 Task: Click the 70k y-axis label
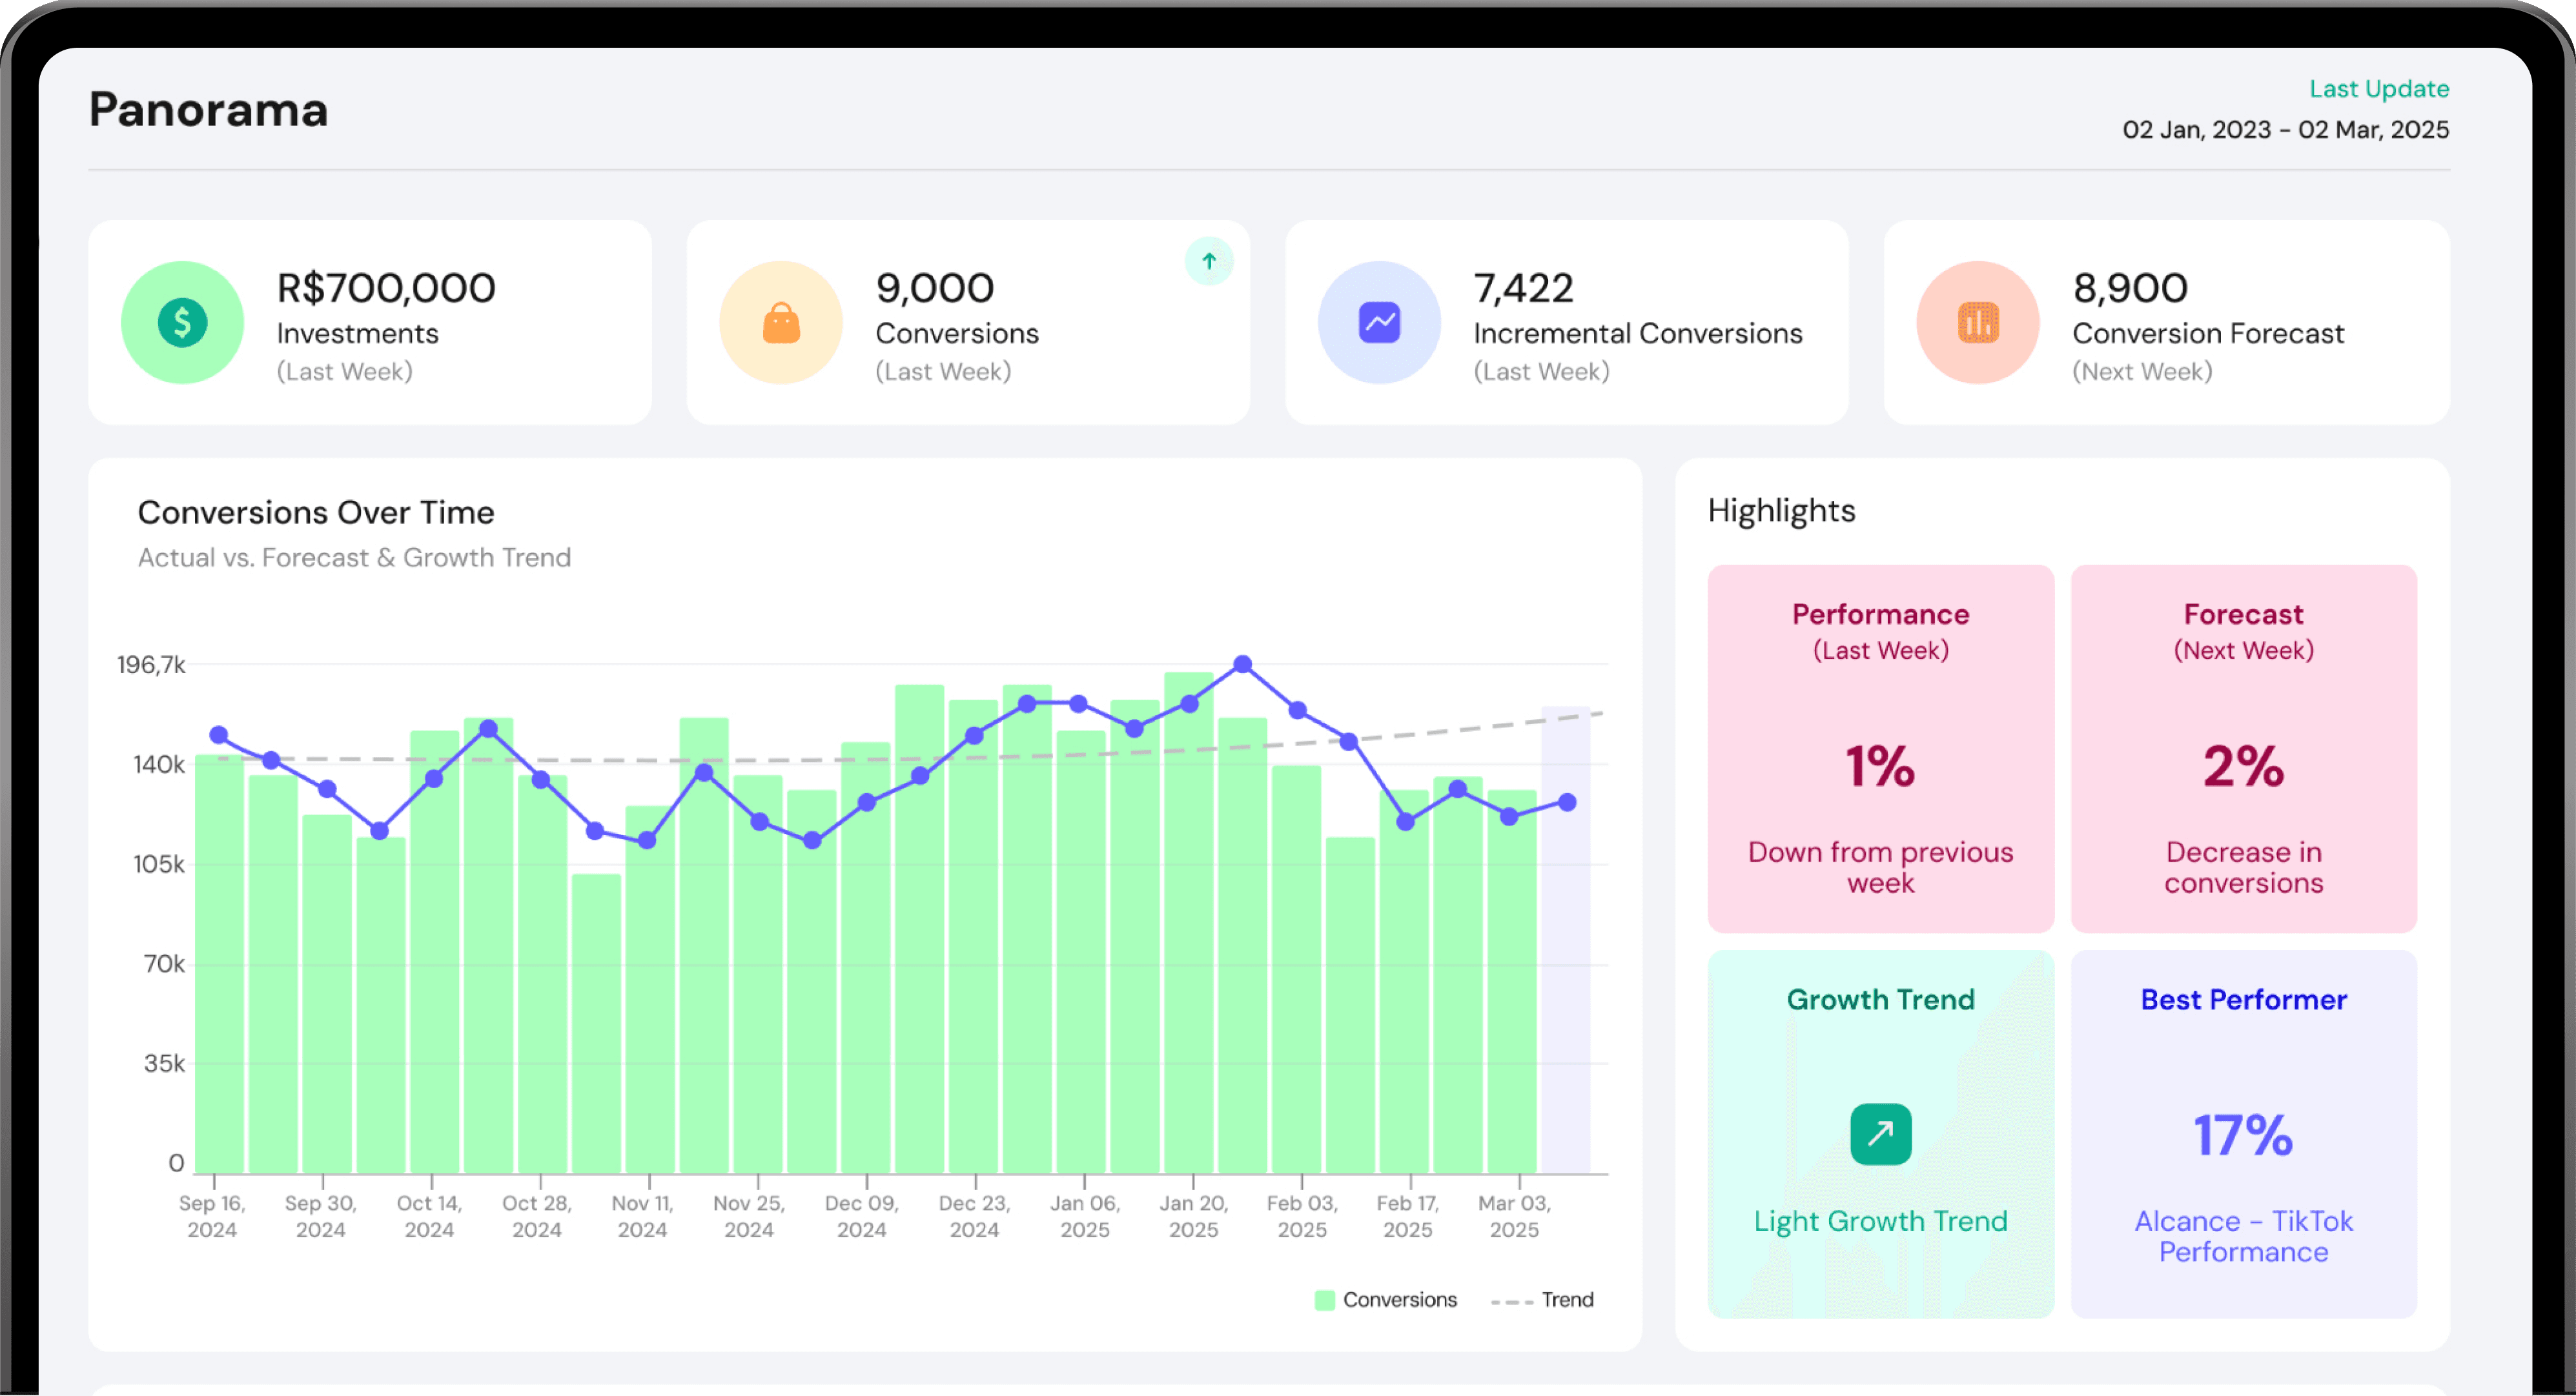click(164, 964)
